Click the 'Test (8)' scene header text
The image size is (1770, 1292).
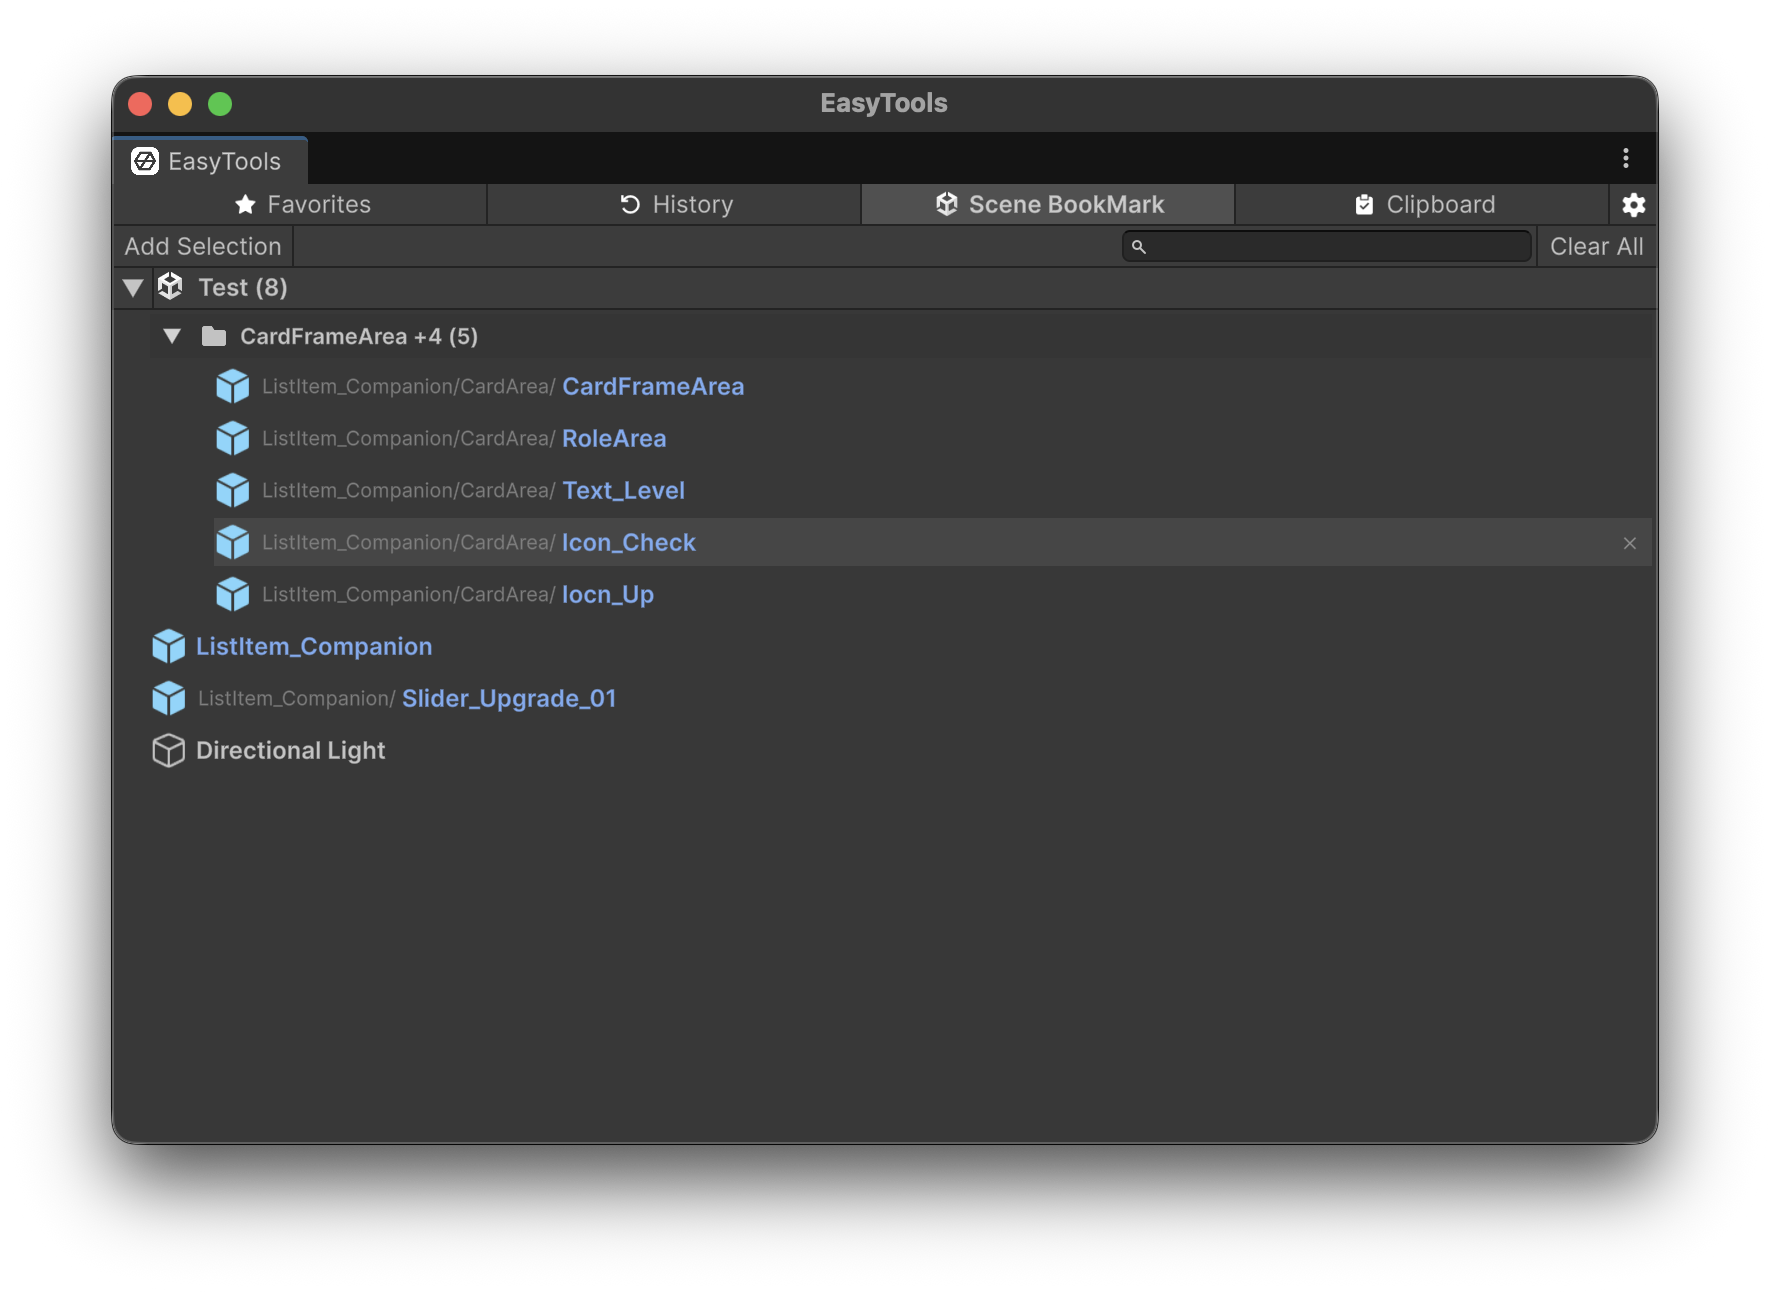[243, 287]
